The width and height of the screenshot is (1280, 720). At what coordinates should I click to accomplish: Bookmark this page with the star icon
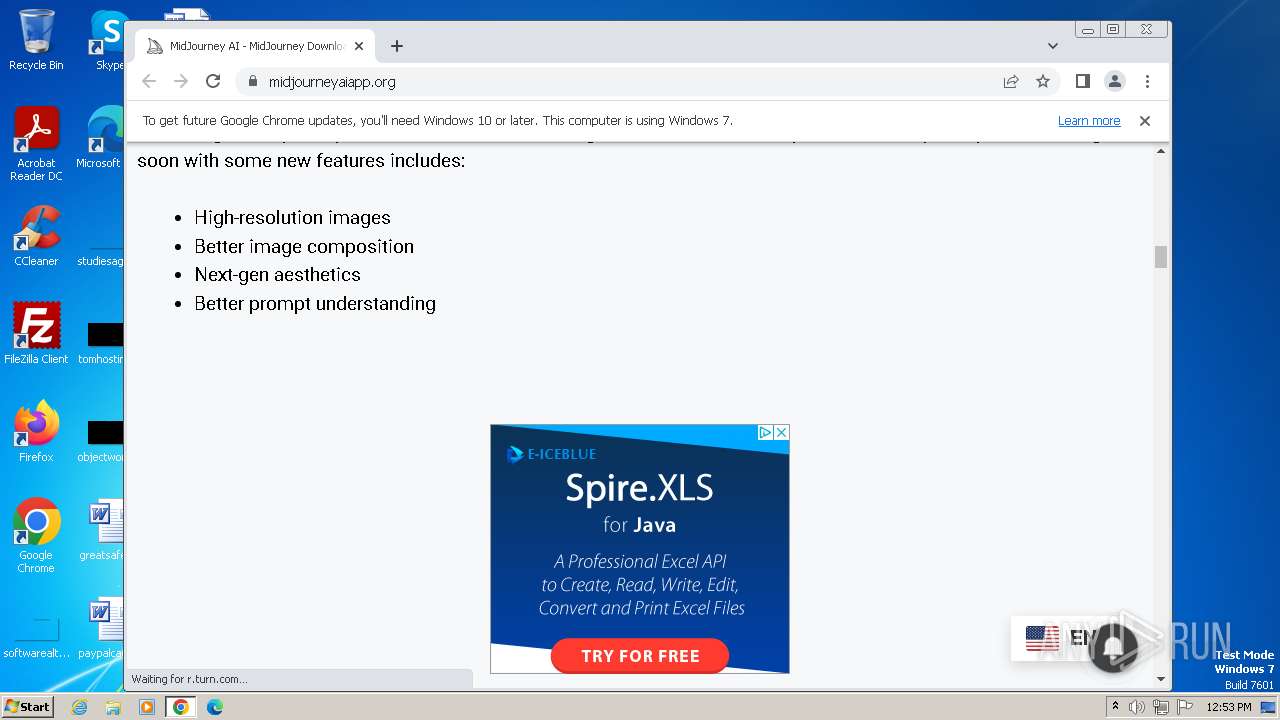coord(1043,81)
